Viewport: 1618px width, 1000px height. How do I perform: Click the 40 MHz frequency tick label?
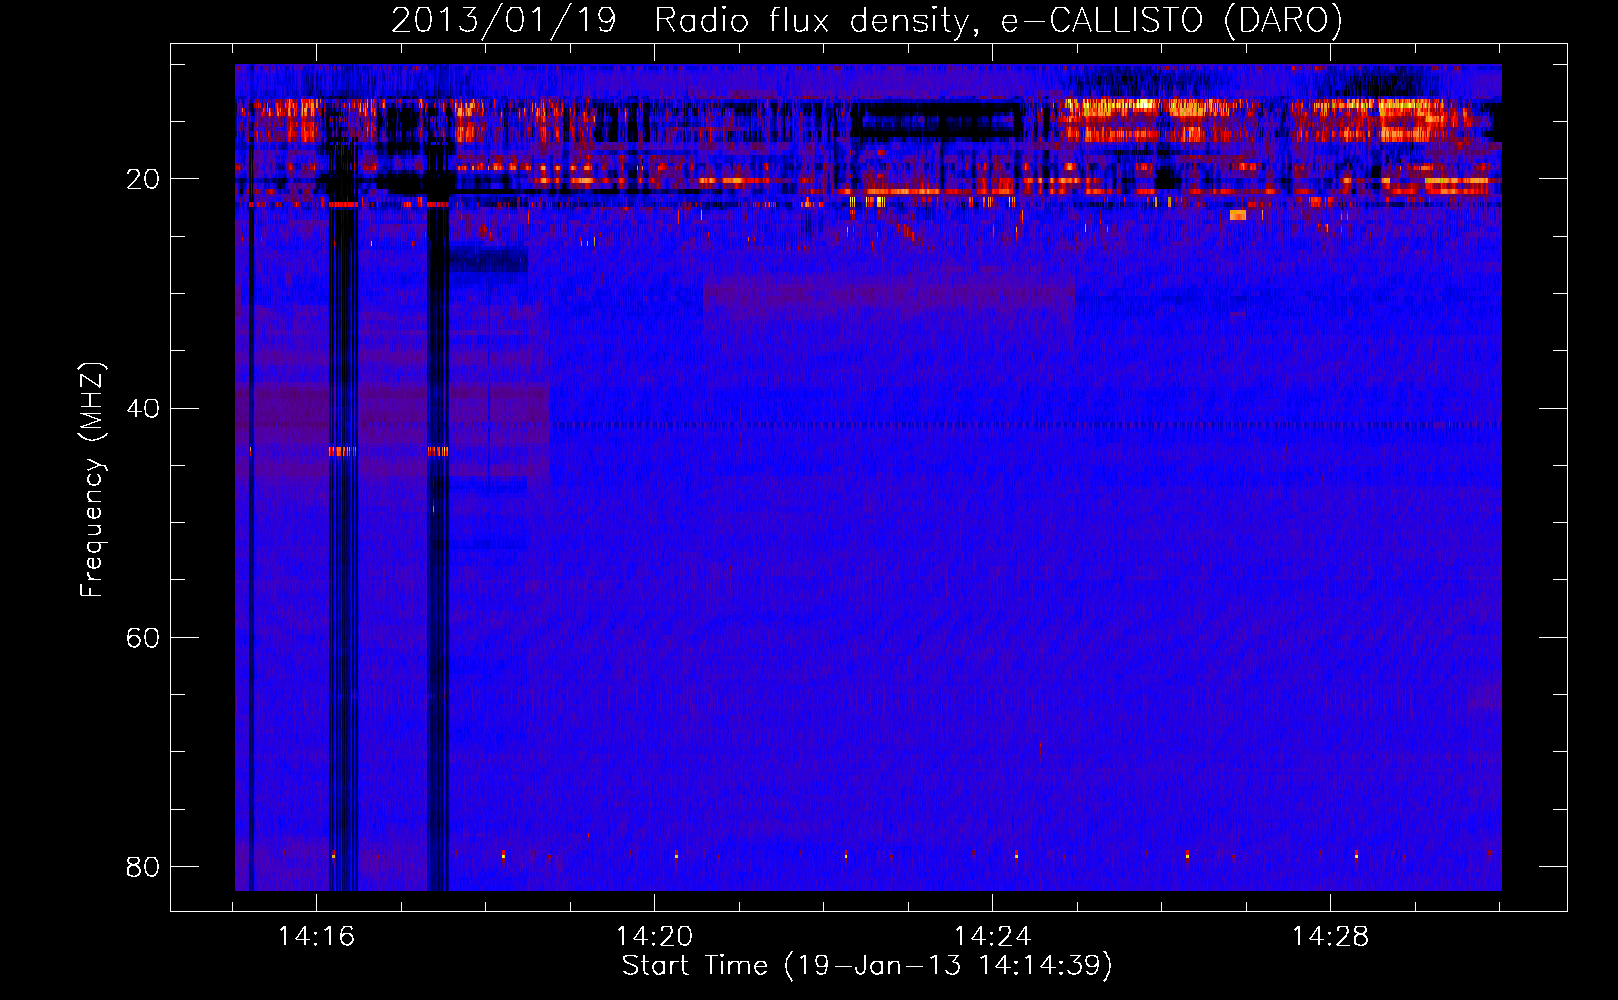pyautogui.click(x=143, y=408)
